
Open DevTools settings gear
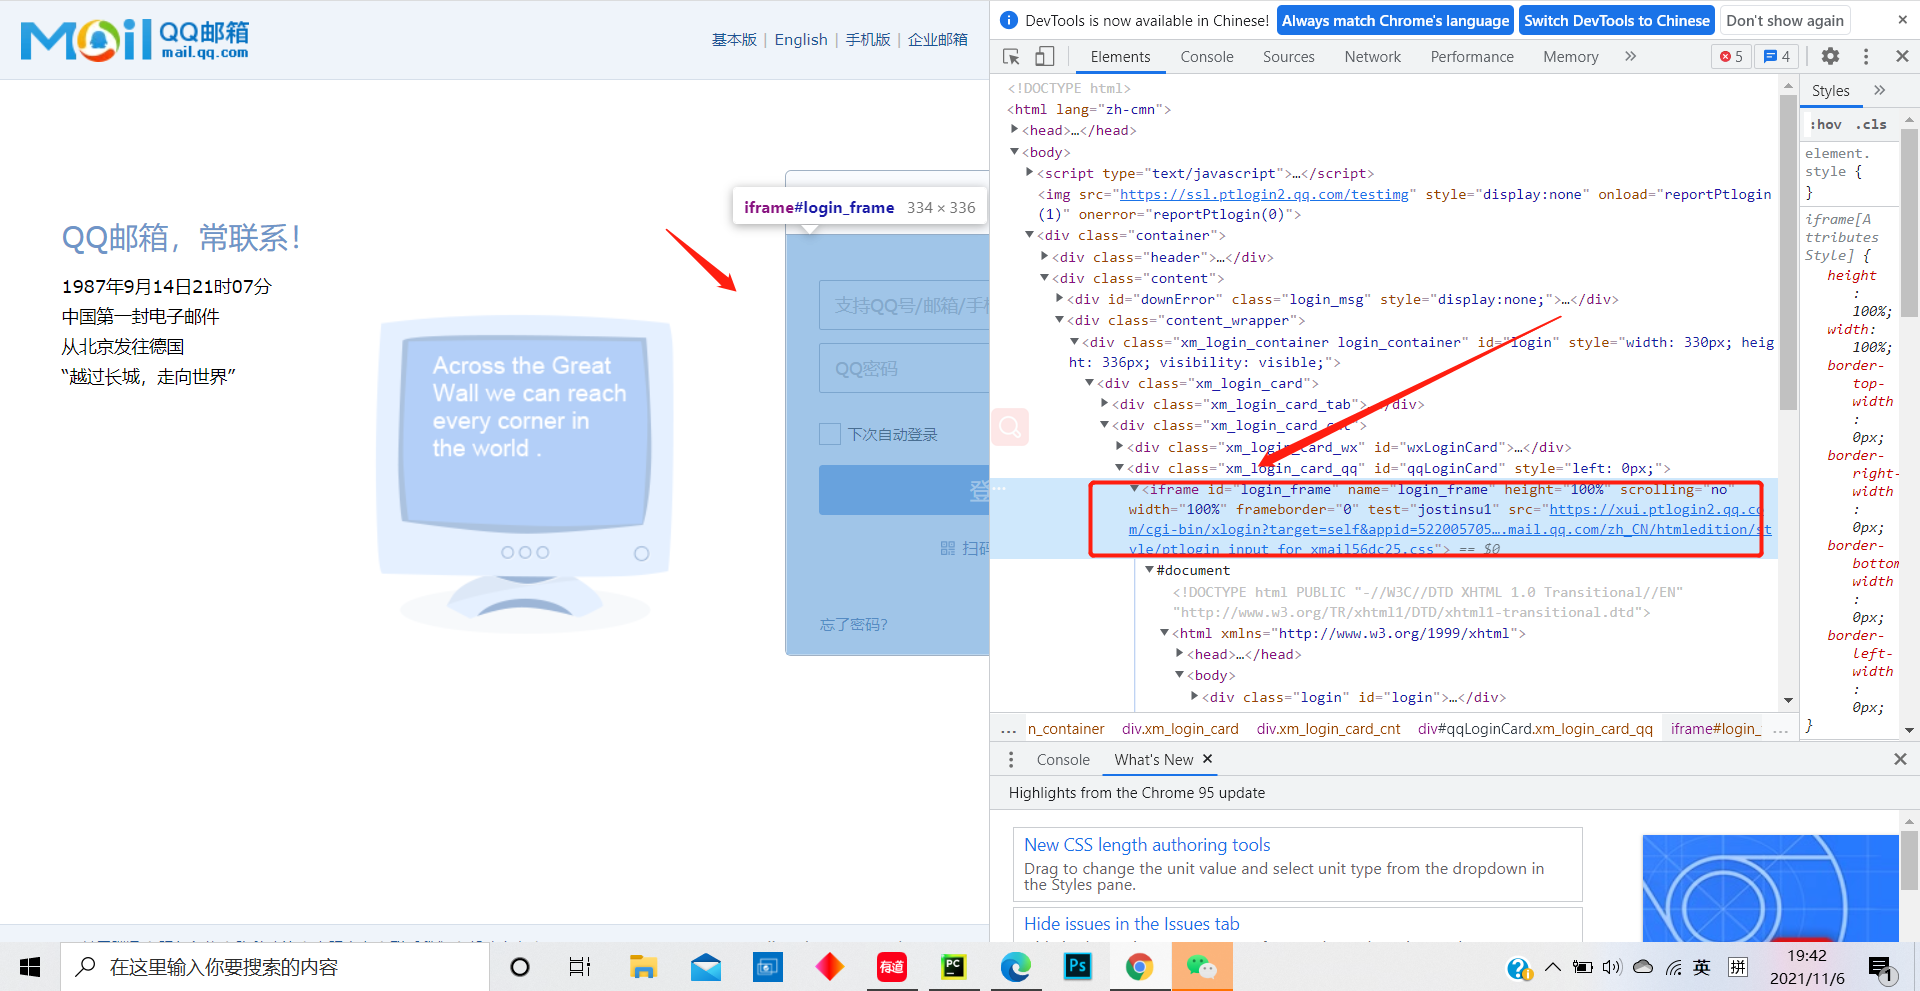[x=1830, y=57]
